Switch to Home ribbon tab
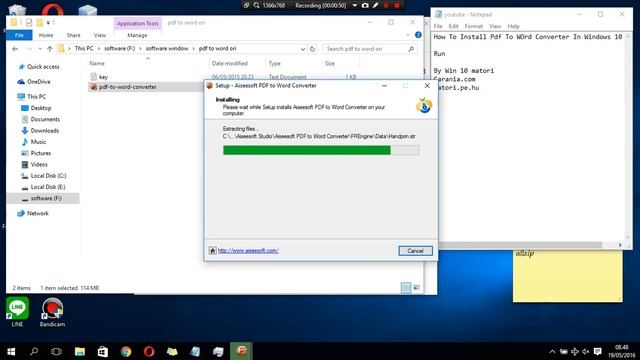This screenshot has height=360, width=640. (46, 36)
